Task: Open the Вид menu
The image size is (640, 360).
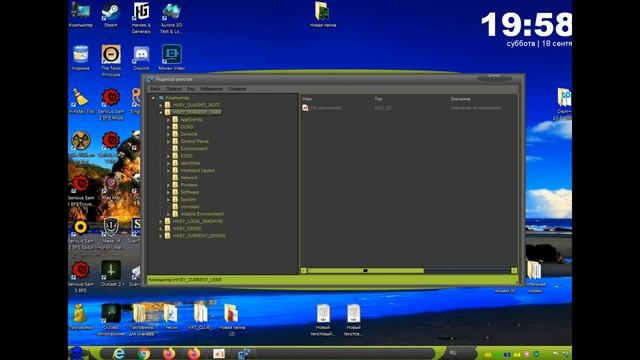Action: point(191,89)
